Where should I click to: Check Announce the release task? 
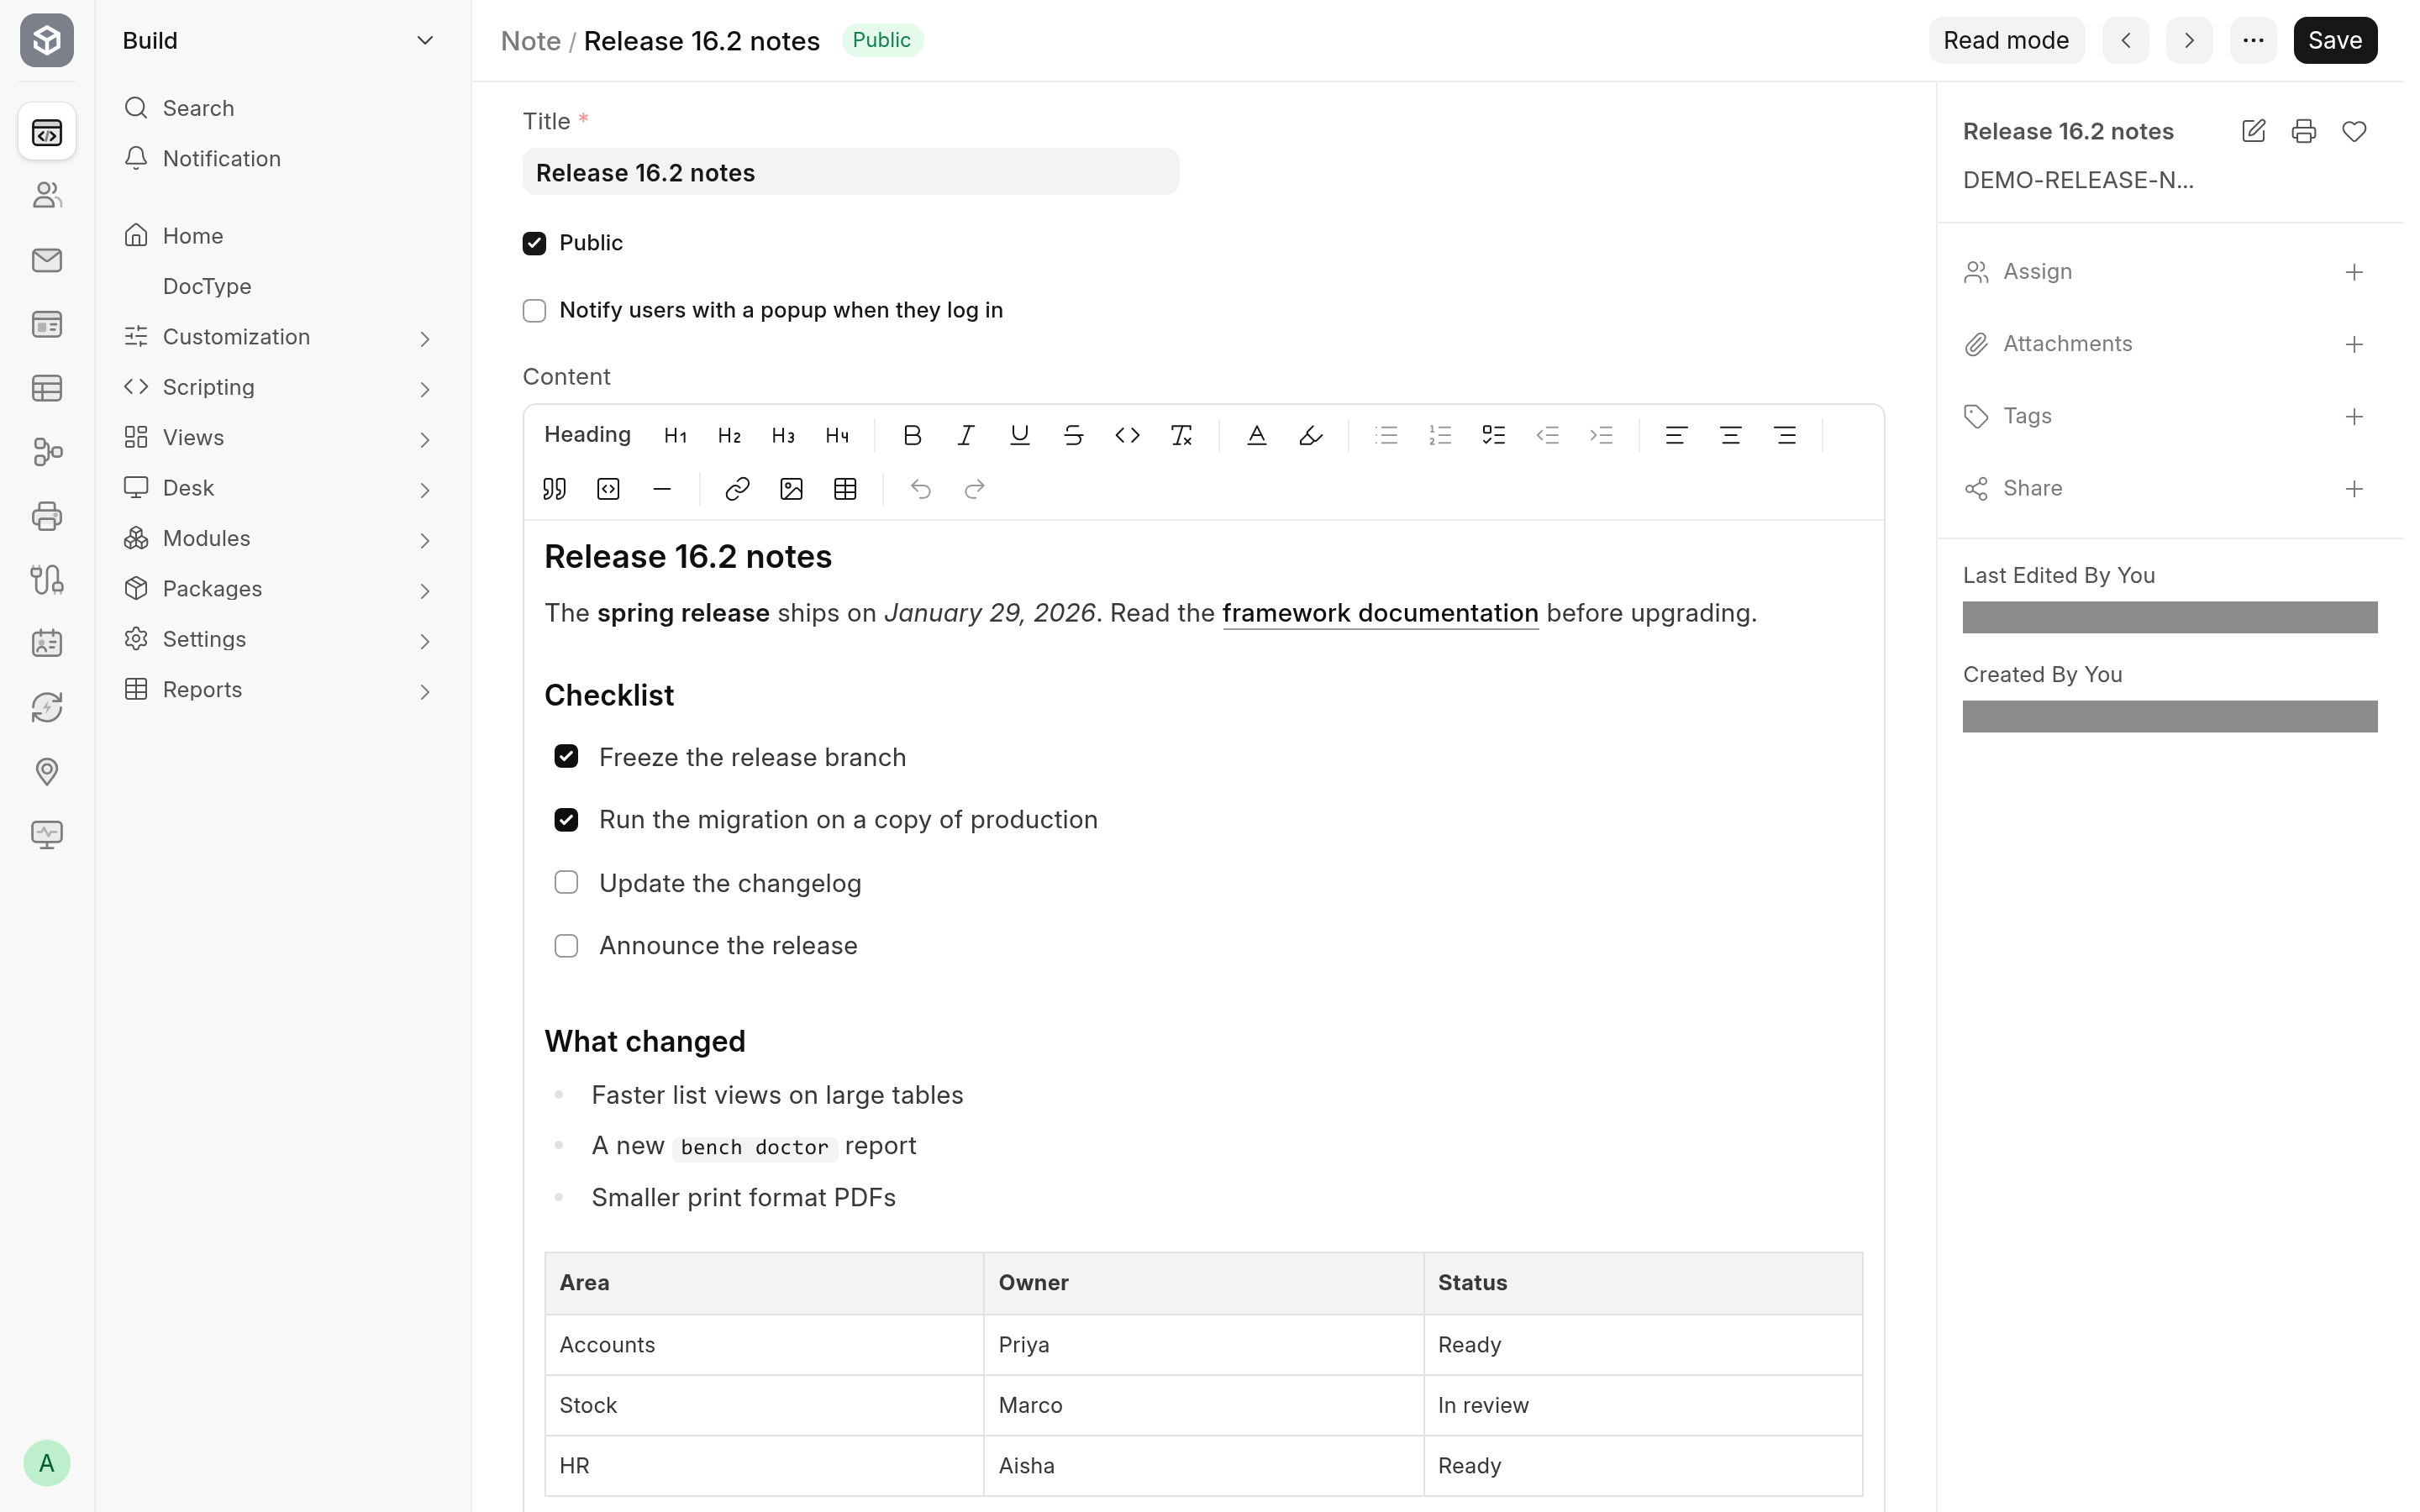(x=566, y=946)
